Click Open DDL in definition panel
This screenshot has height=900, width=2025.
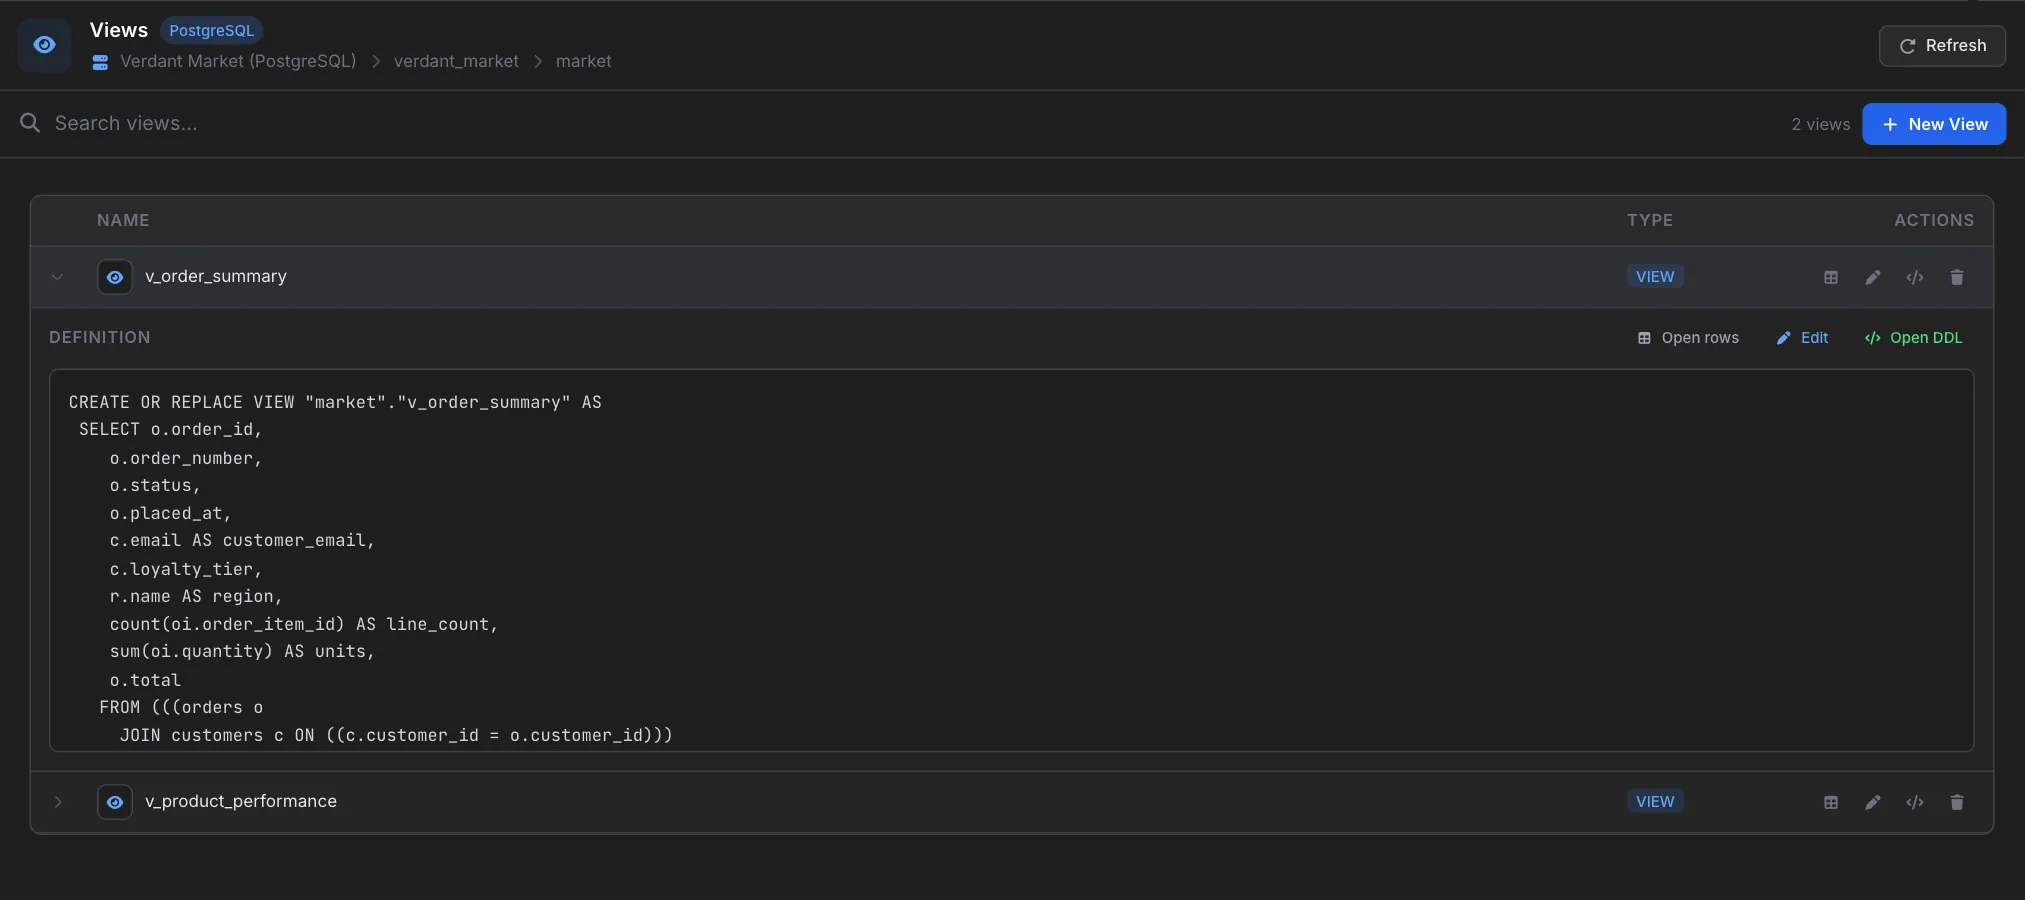tap(1913, 338)
